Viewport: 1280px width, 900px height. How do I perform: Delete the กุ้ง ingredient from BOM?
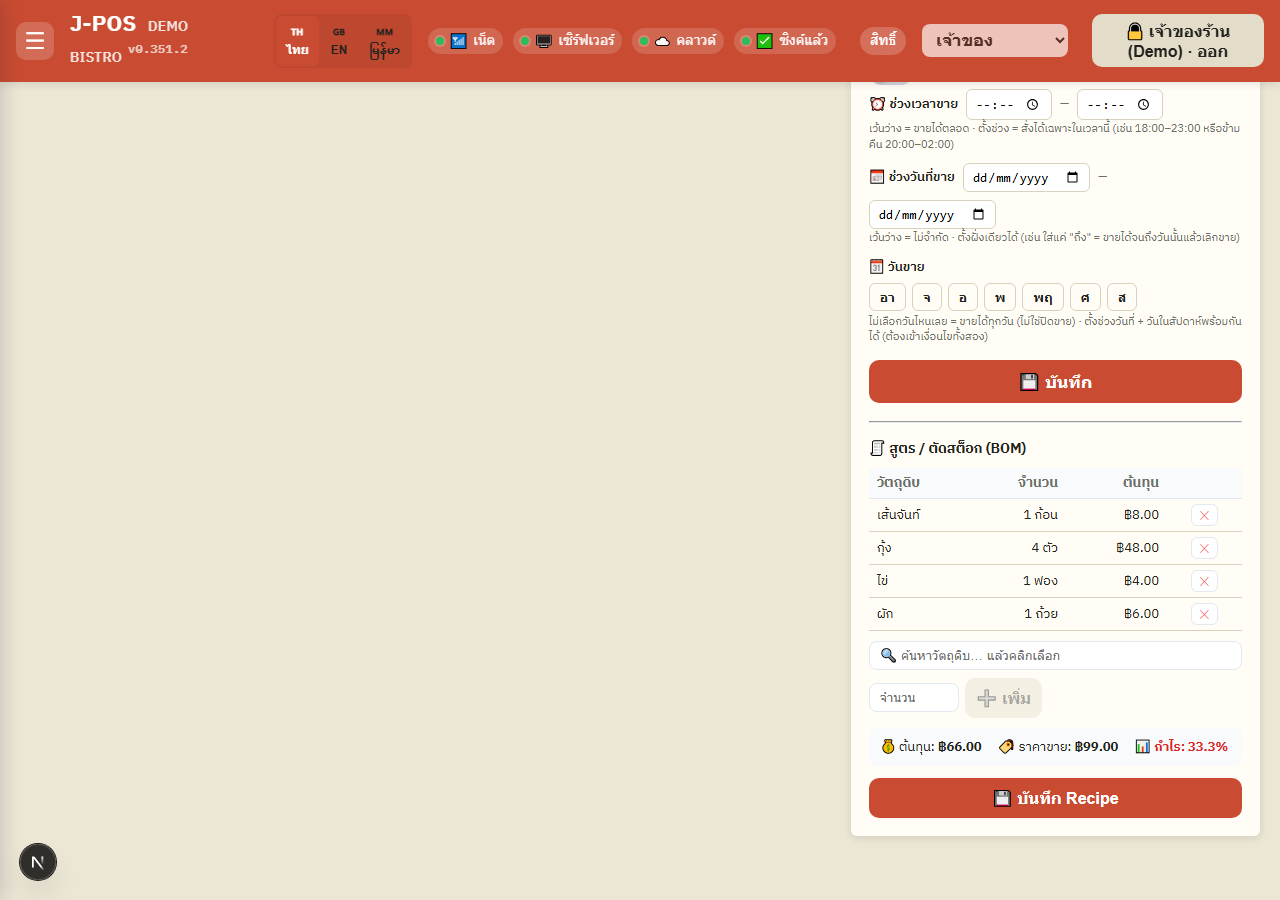click(1204, 548)
